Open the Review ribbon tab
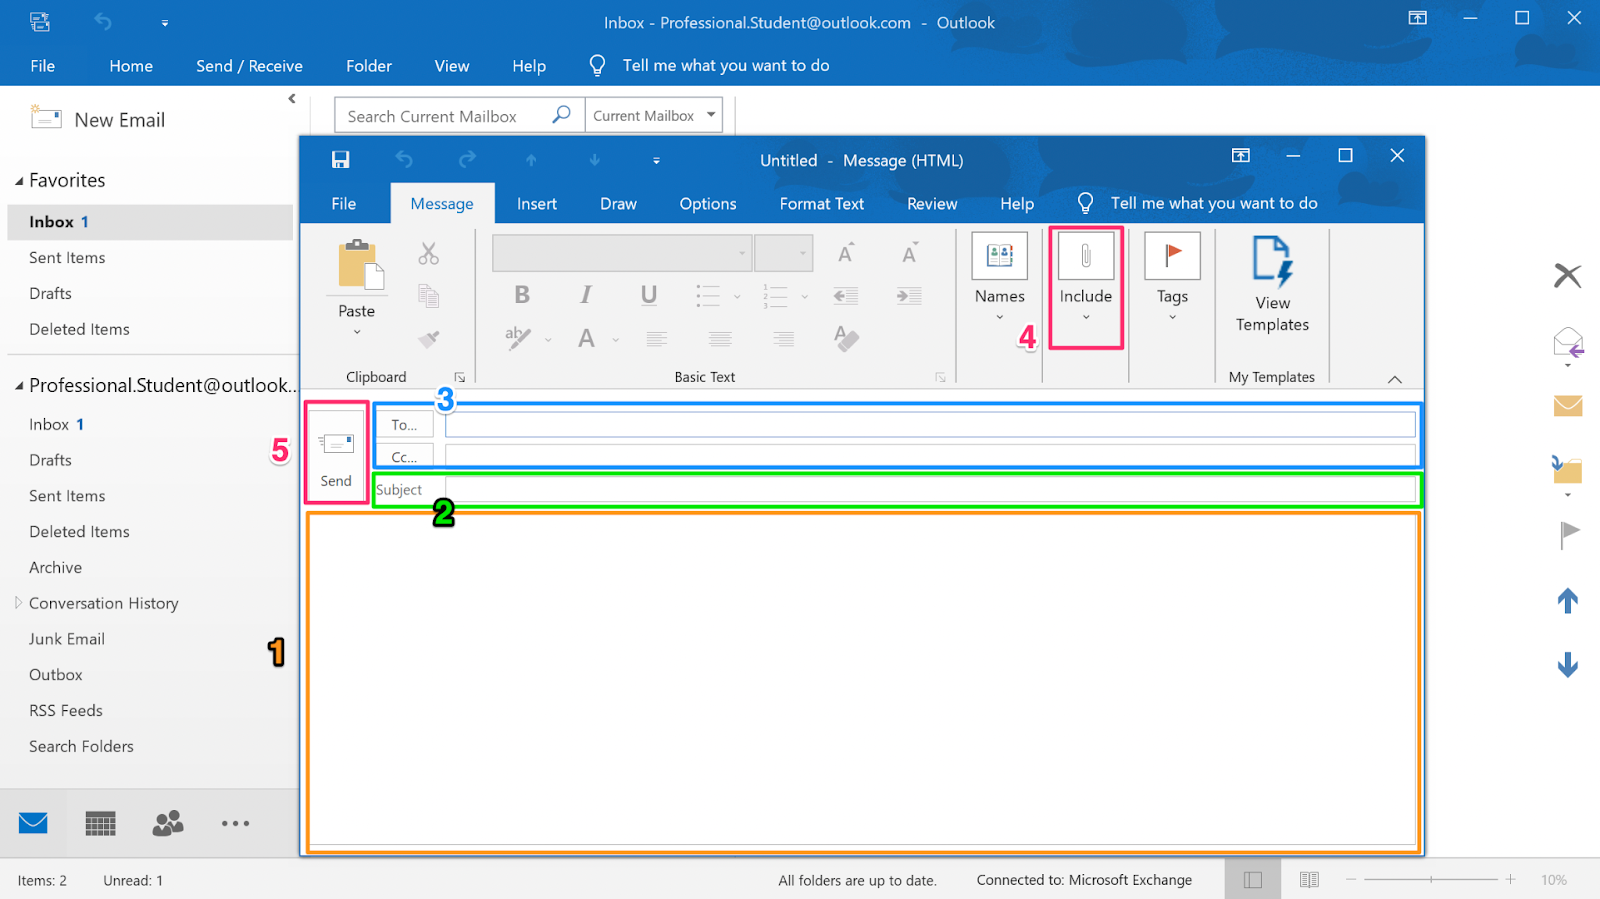The width and height of the screenshot is (1600, 899). (932, 204)
